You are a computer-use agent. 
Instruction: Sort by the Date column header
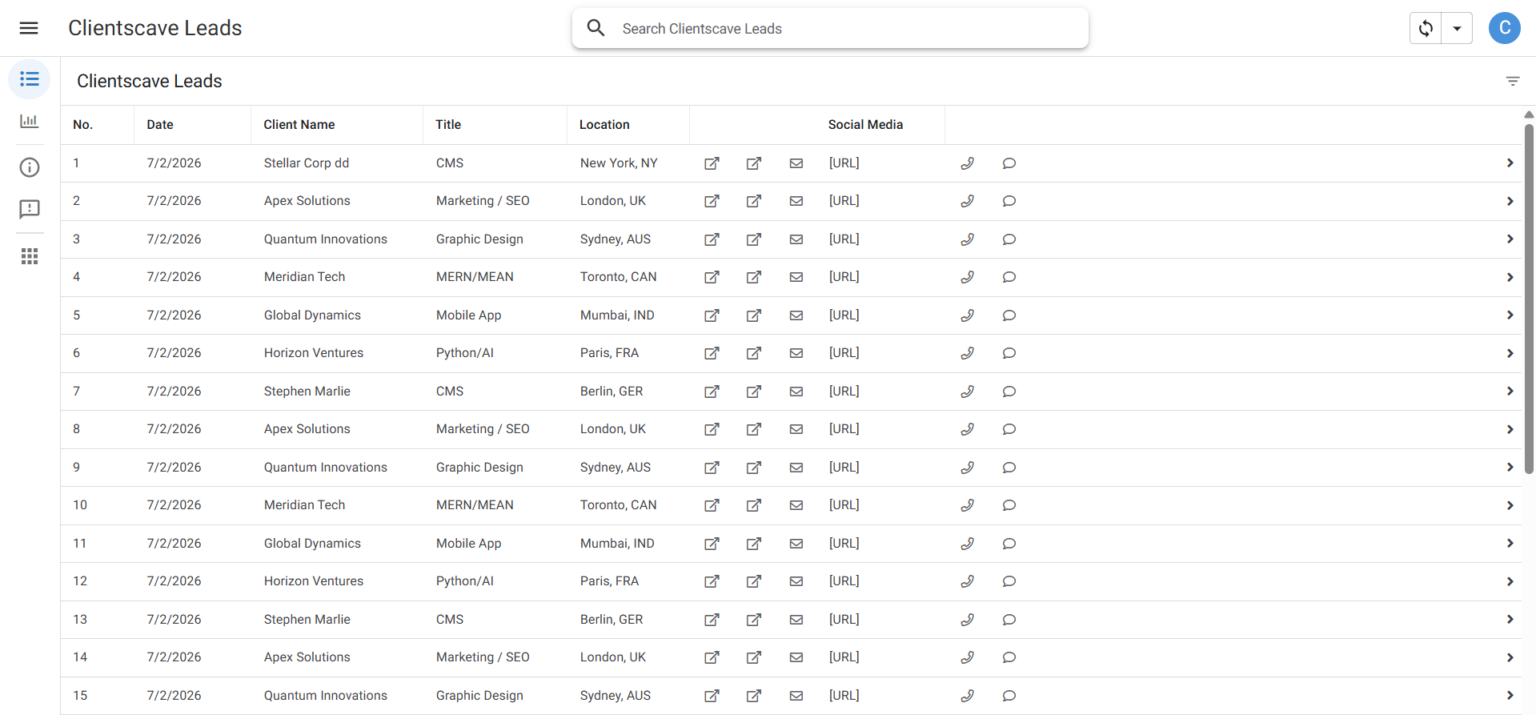pos(160,125)
